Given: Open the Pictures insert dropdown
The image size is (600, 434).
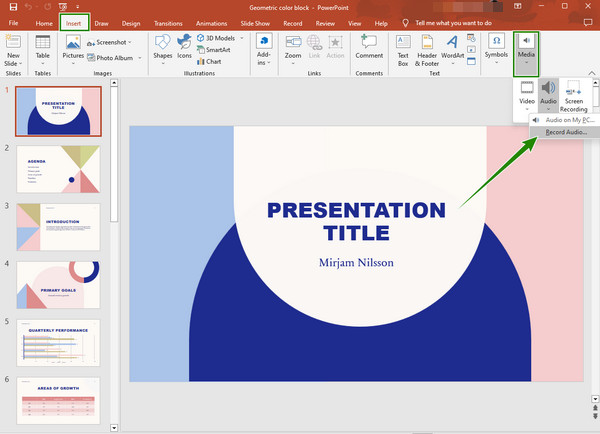Looking at the screenshot, I should coord(73,51).
